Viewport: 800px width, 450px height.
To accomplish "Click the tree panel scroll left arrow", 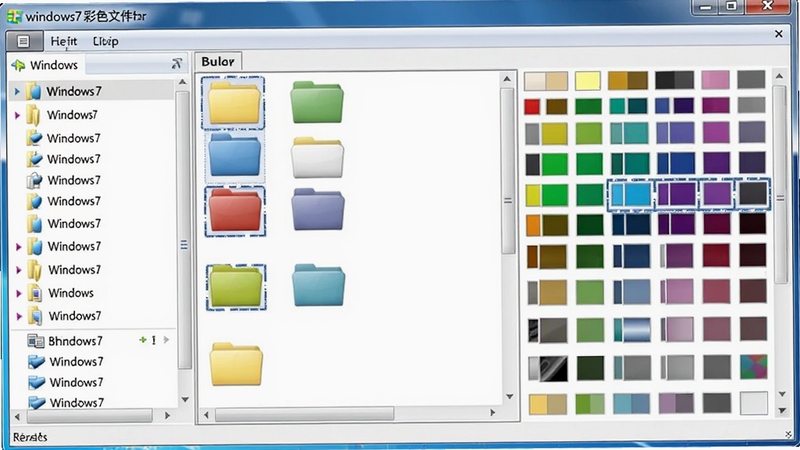I will (x=17, y=416).
